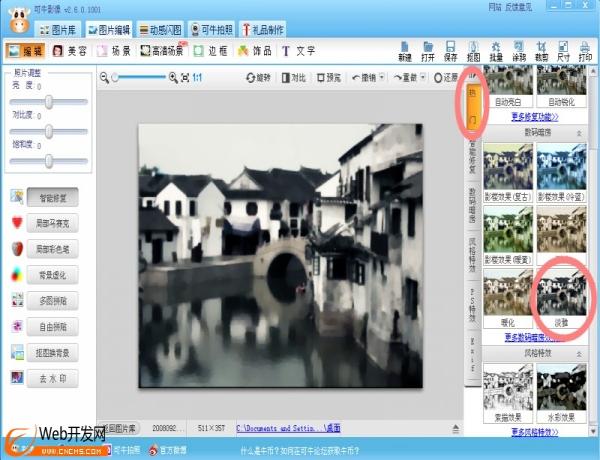600x460 pixels.
Task: Click the 保存 (Save) toolbar icon
Action: 449,50
